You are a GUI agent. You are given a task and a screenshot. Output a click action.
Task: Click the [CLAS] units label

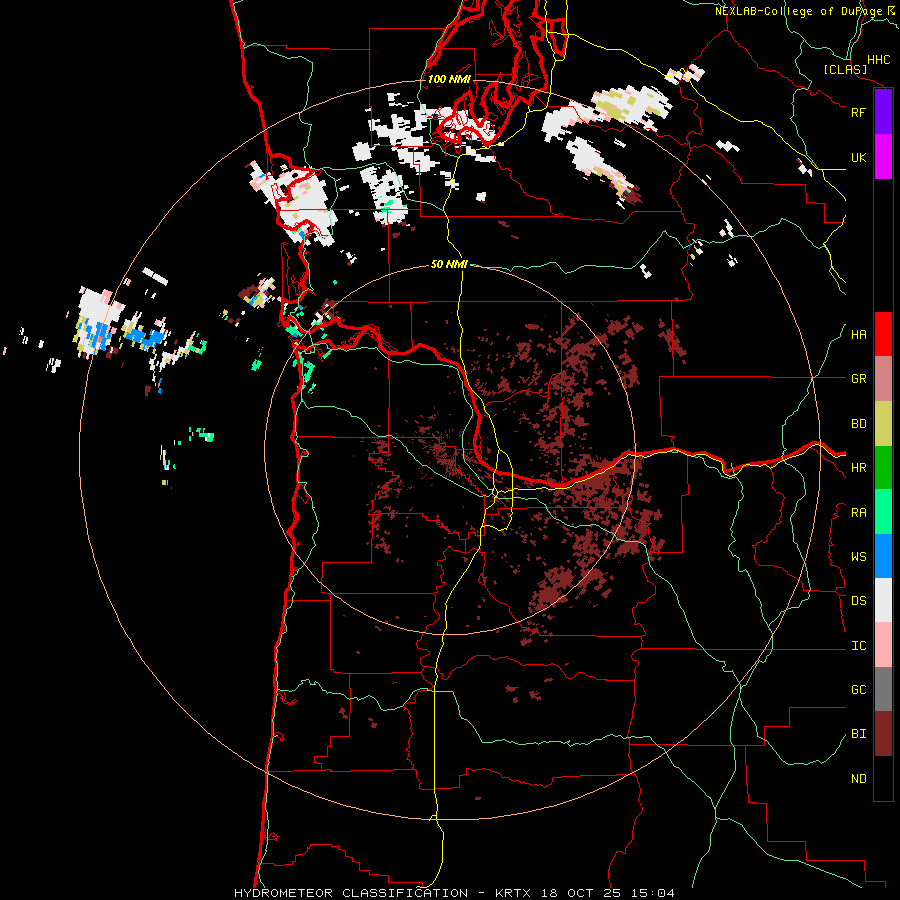pos(845,70)
